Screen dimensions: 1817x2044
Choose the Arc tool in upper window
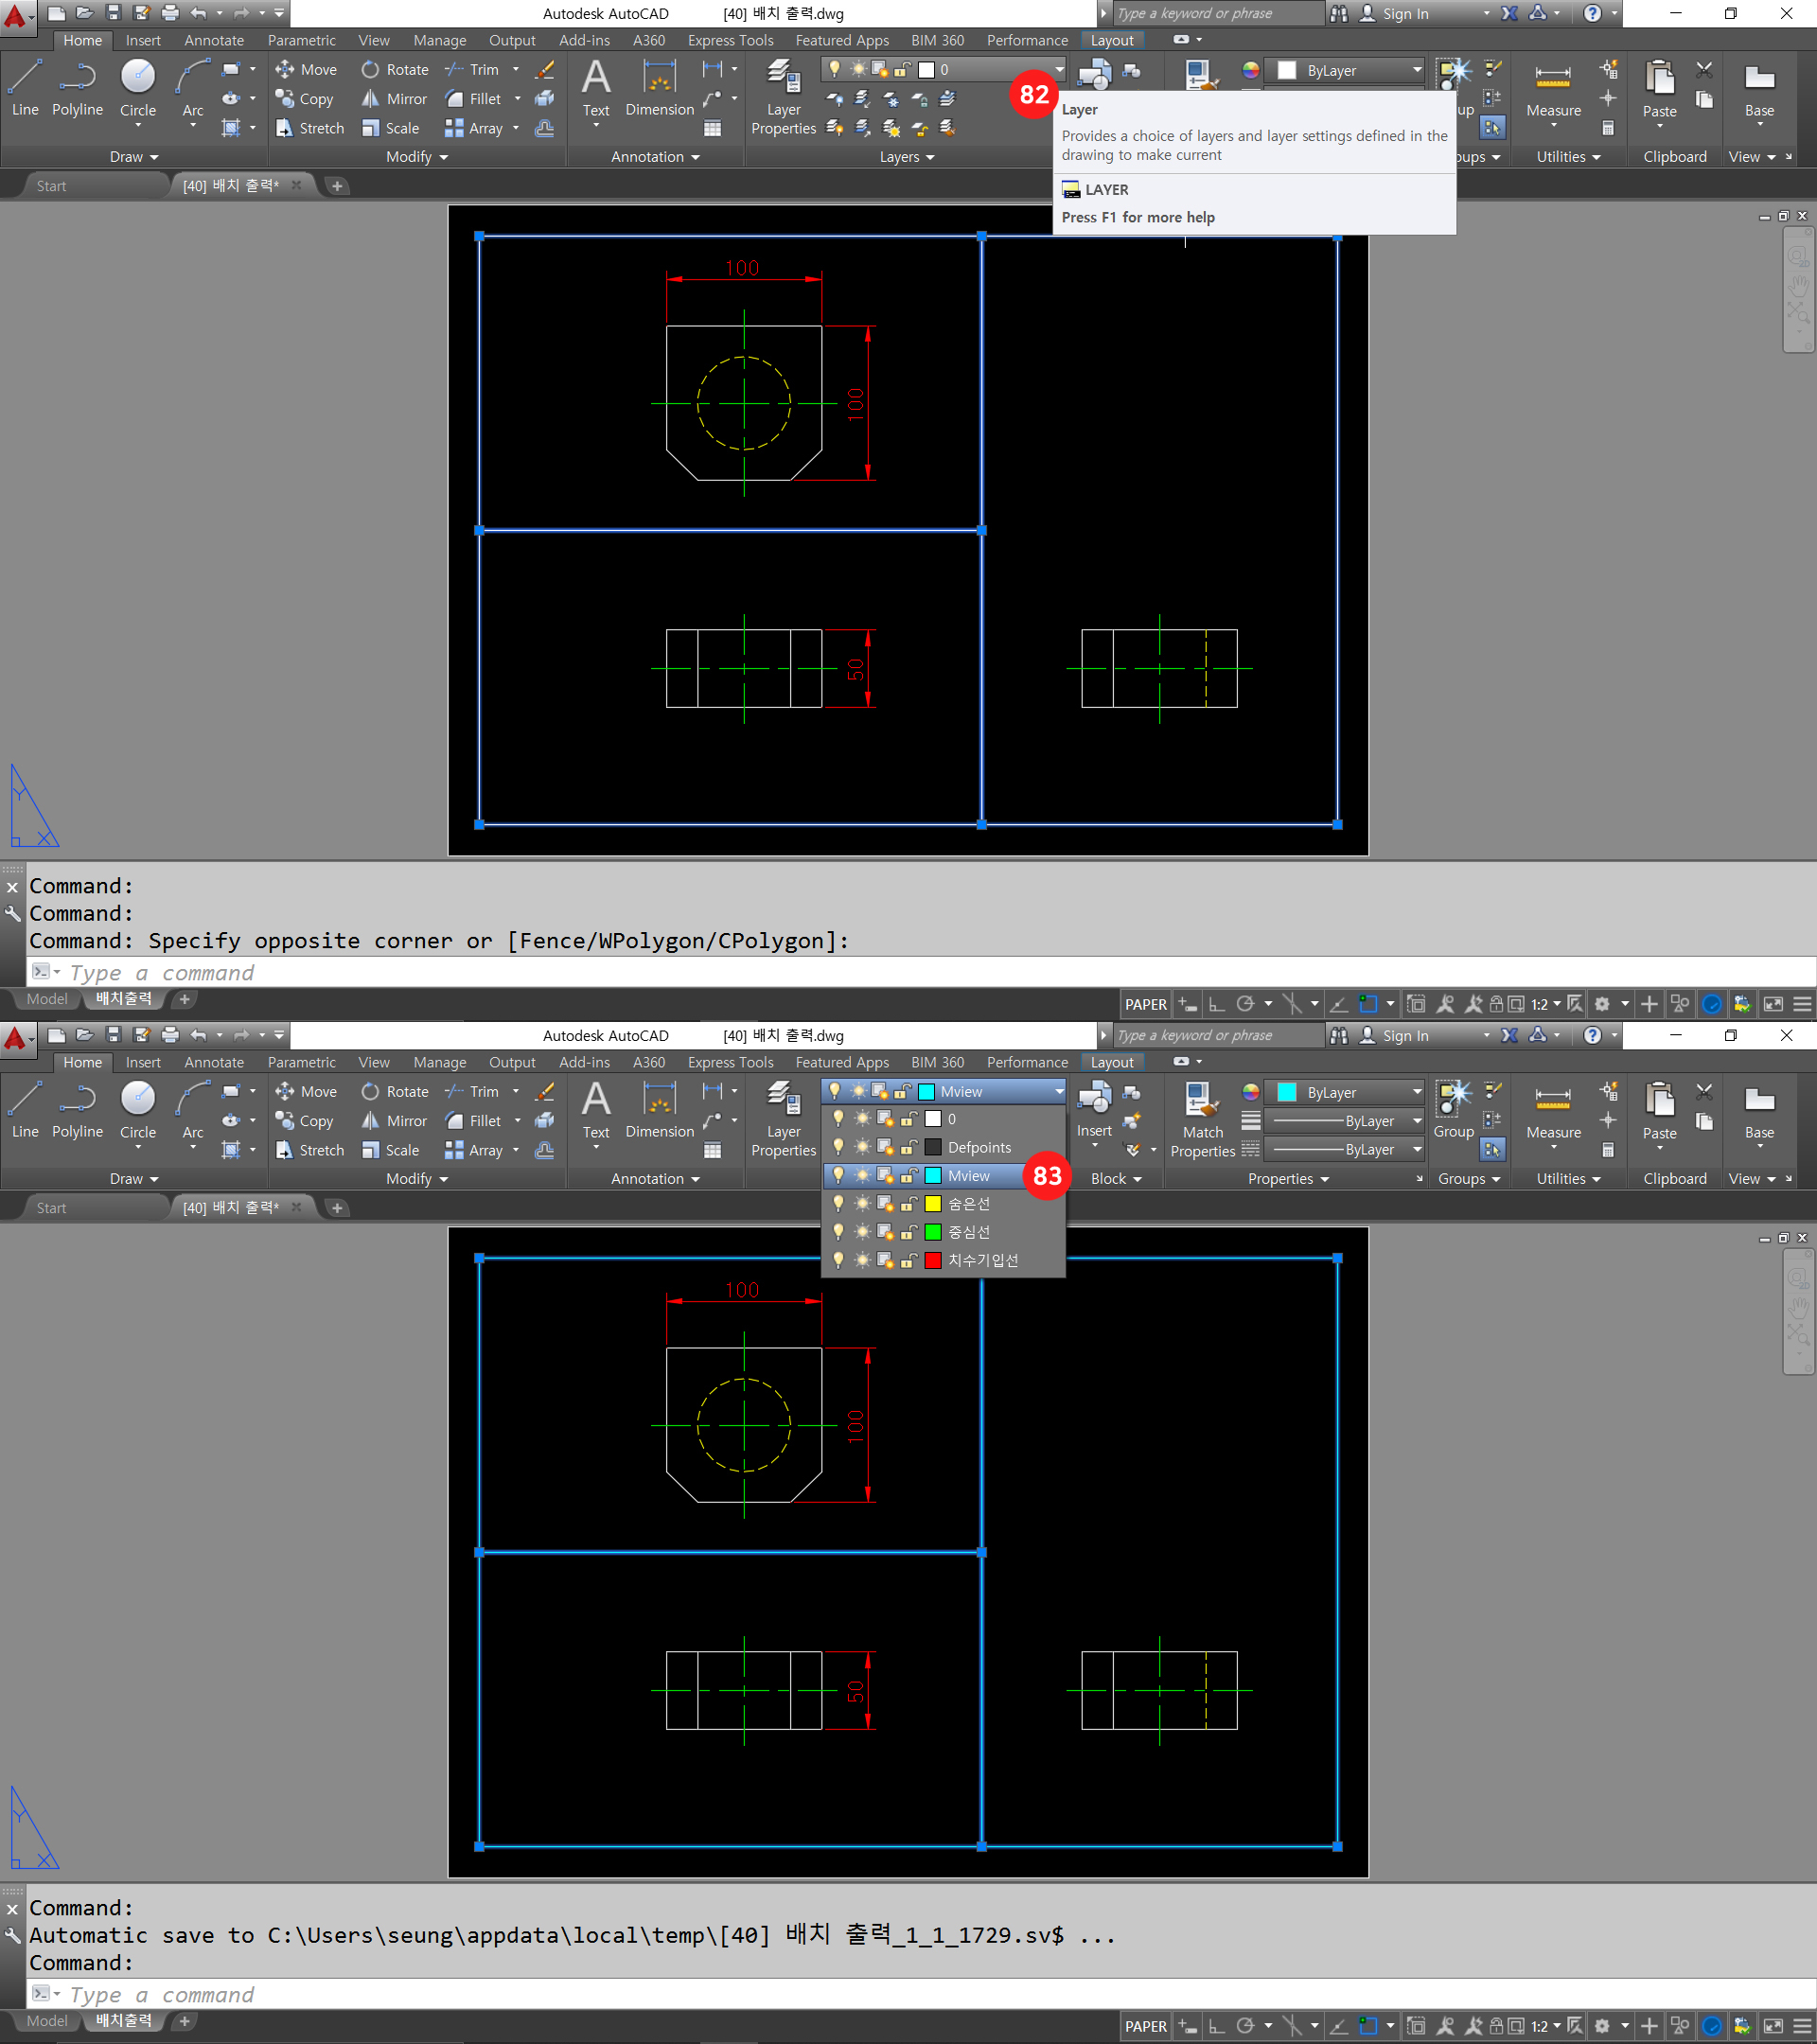coord(193,88)
